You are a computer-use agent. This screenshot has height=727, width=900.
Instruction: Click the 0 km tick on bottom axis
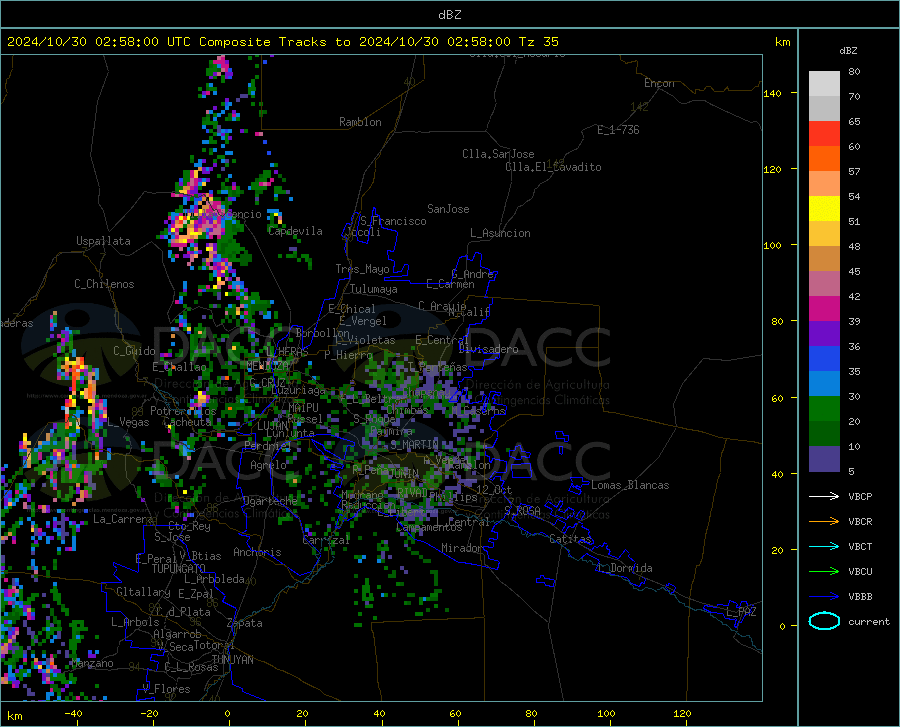coord(227,713)
